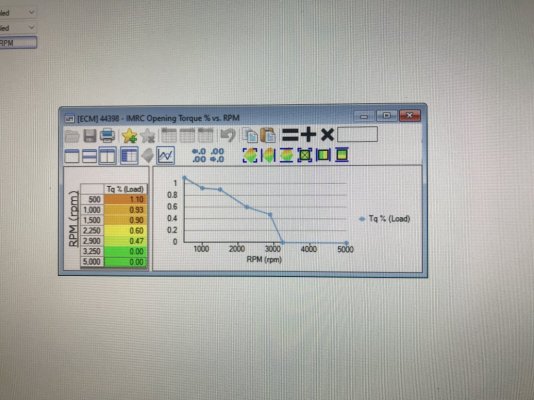The width and height of the screenshot is (534, 400).
Task: Click the plus sign add-value button
Action: click(x=309, y=134)
